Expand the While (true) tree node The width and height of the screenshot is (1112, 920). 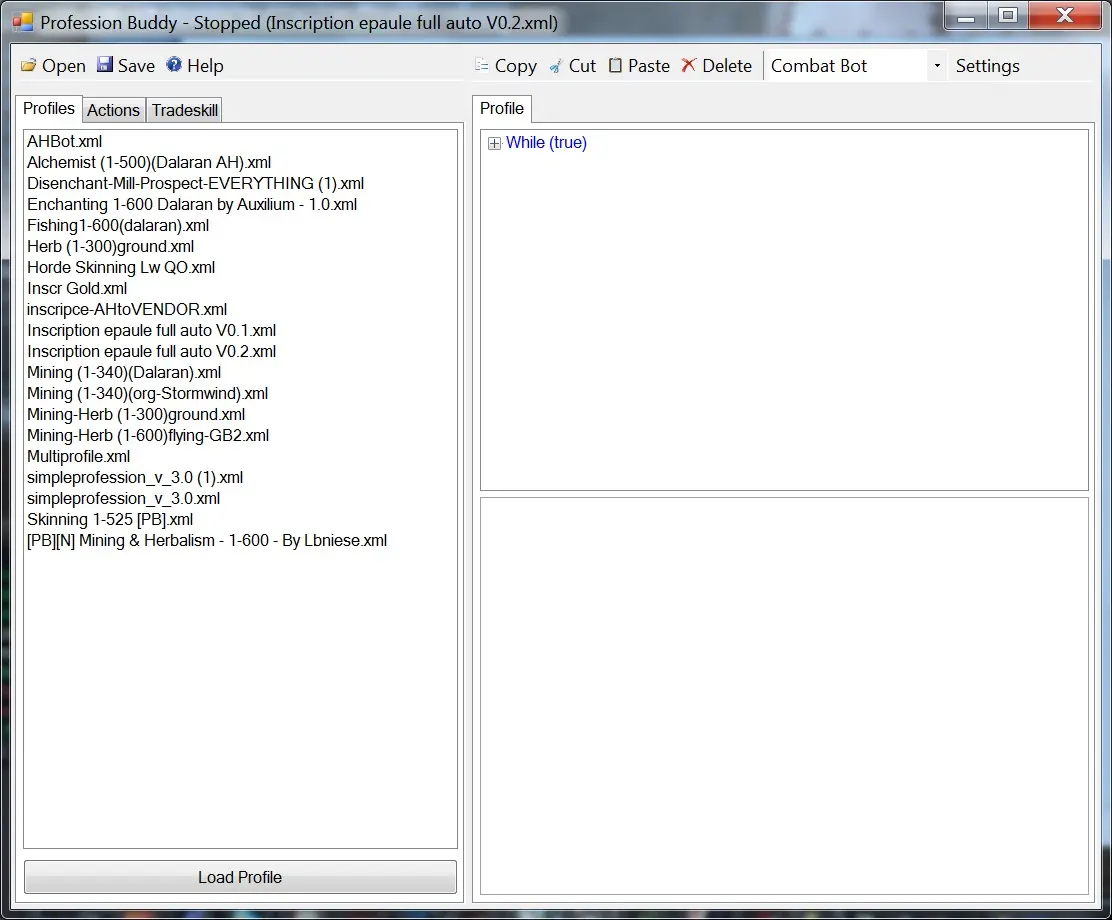(x=494, y=143)
